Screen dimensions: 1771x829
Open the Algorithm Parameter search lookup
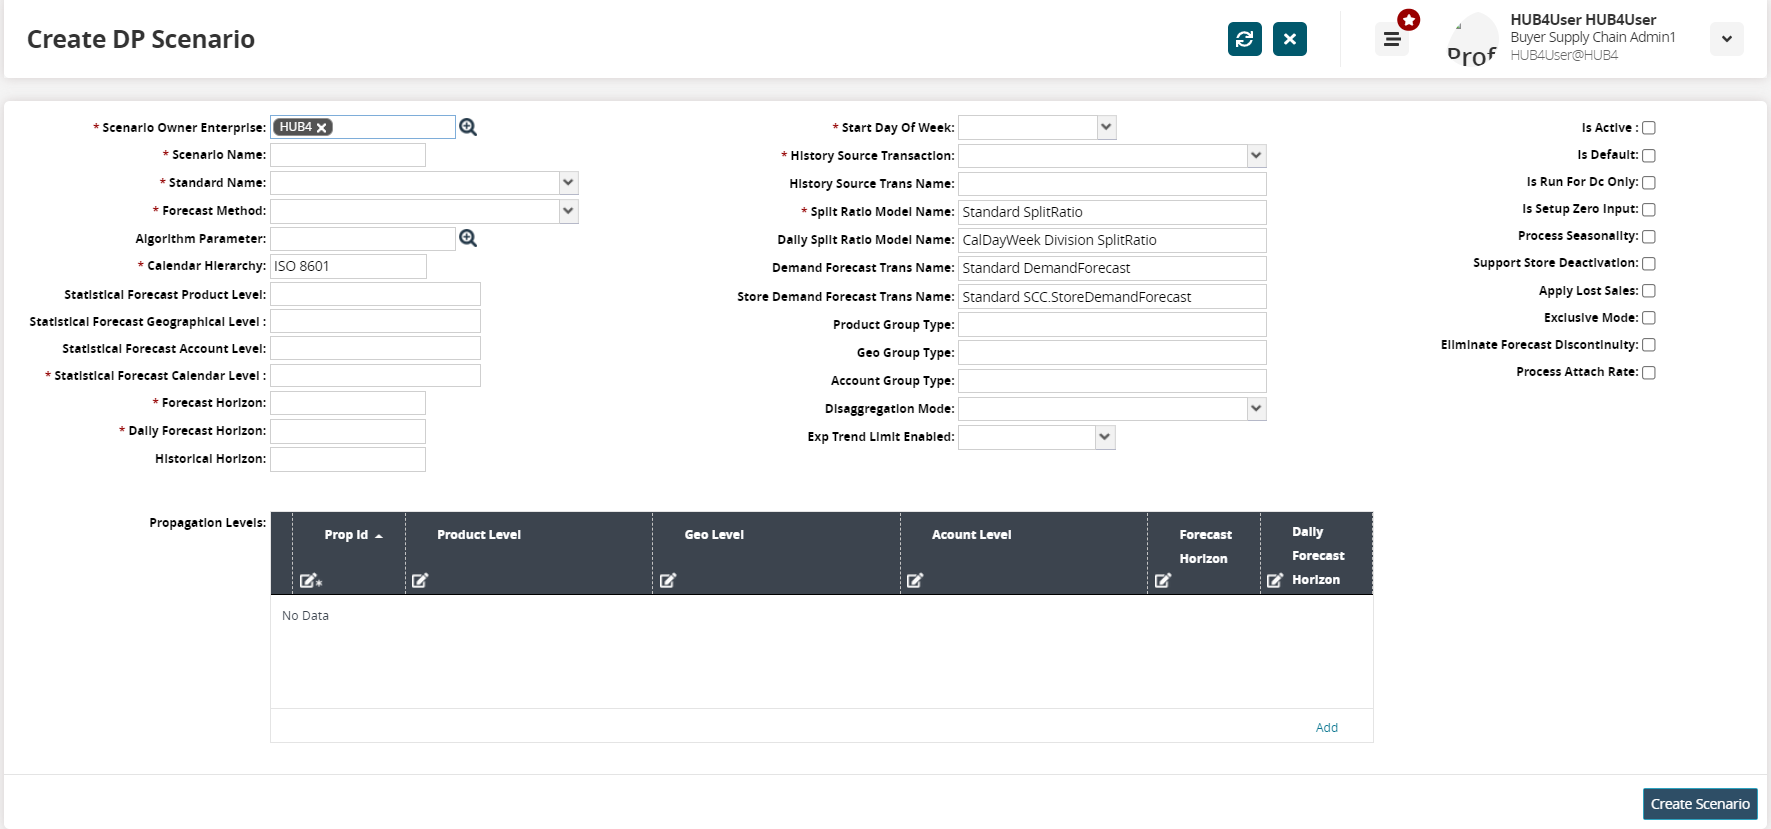[468, 238]
